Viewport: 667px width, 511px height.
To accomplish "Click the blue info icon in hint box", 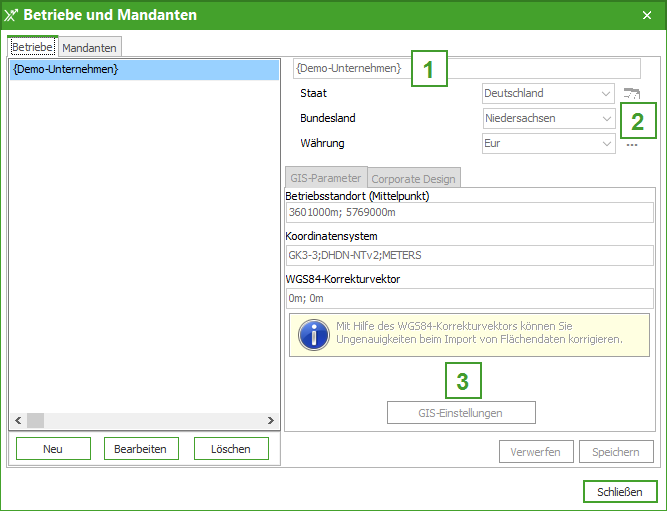I will (x=314, y=333).
